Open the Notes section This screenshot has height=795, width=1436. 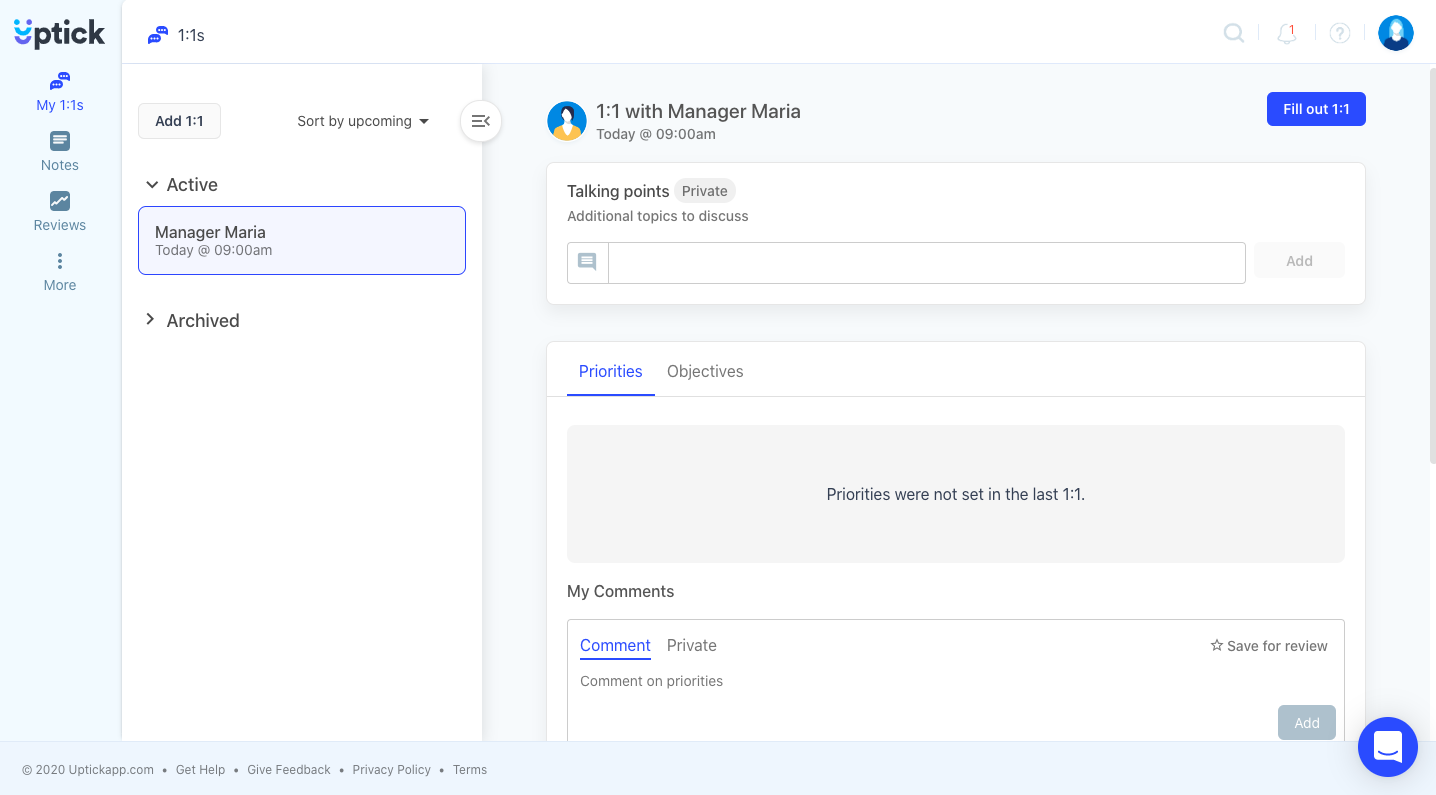pos(60,152)
